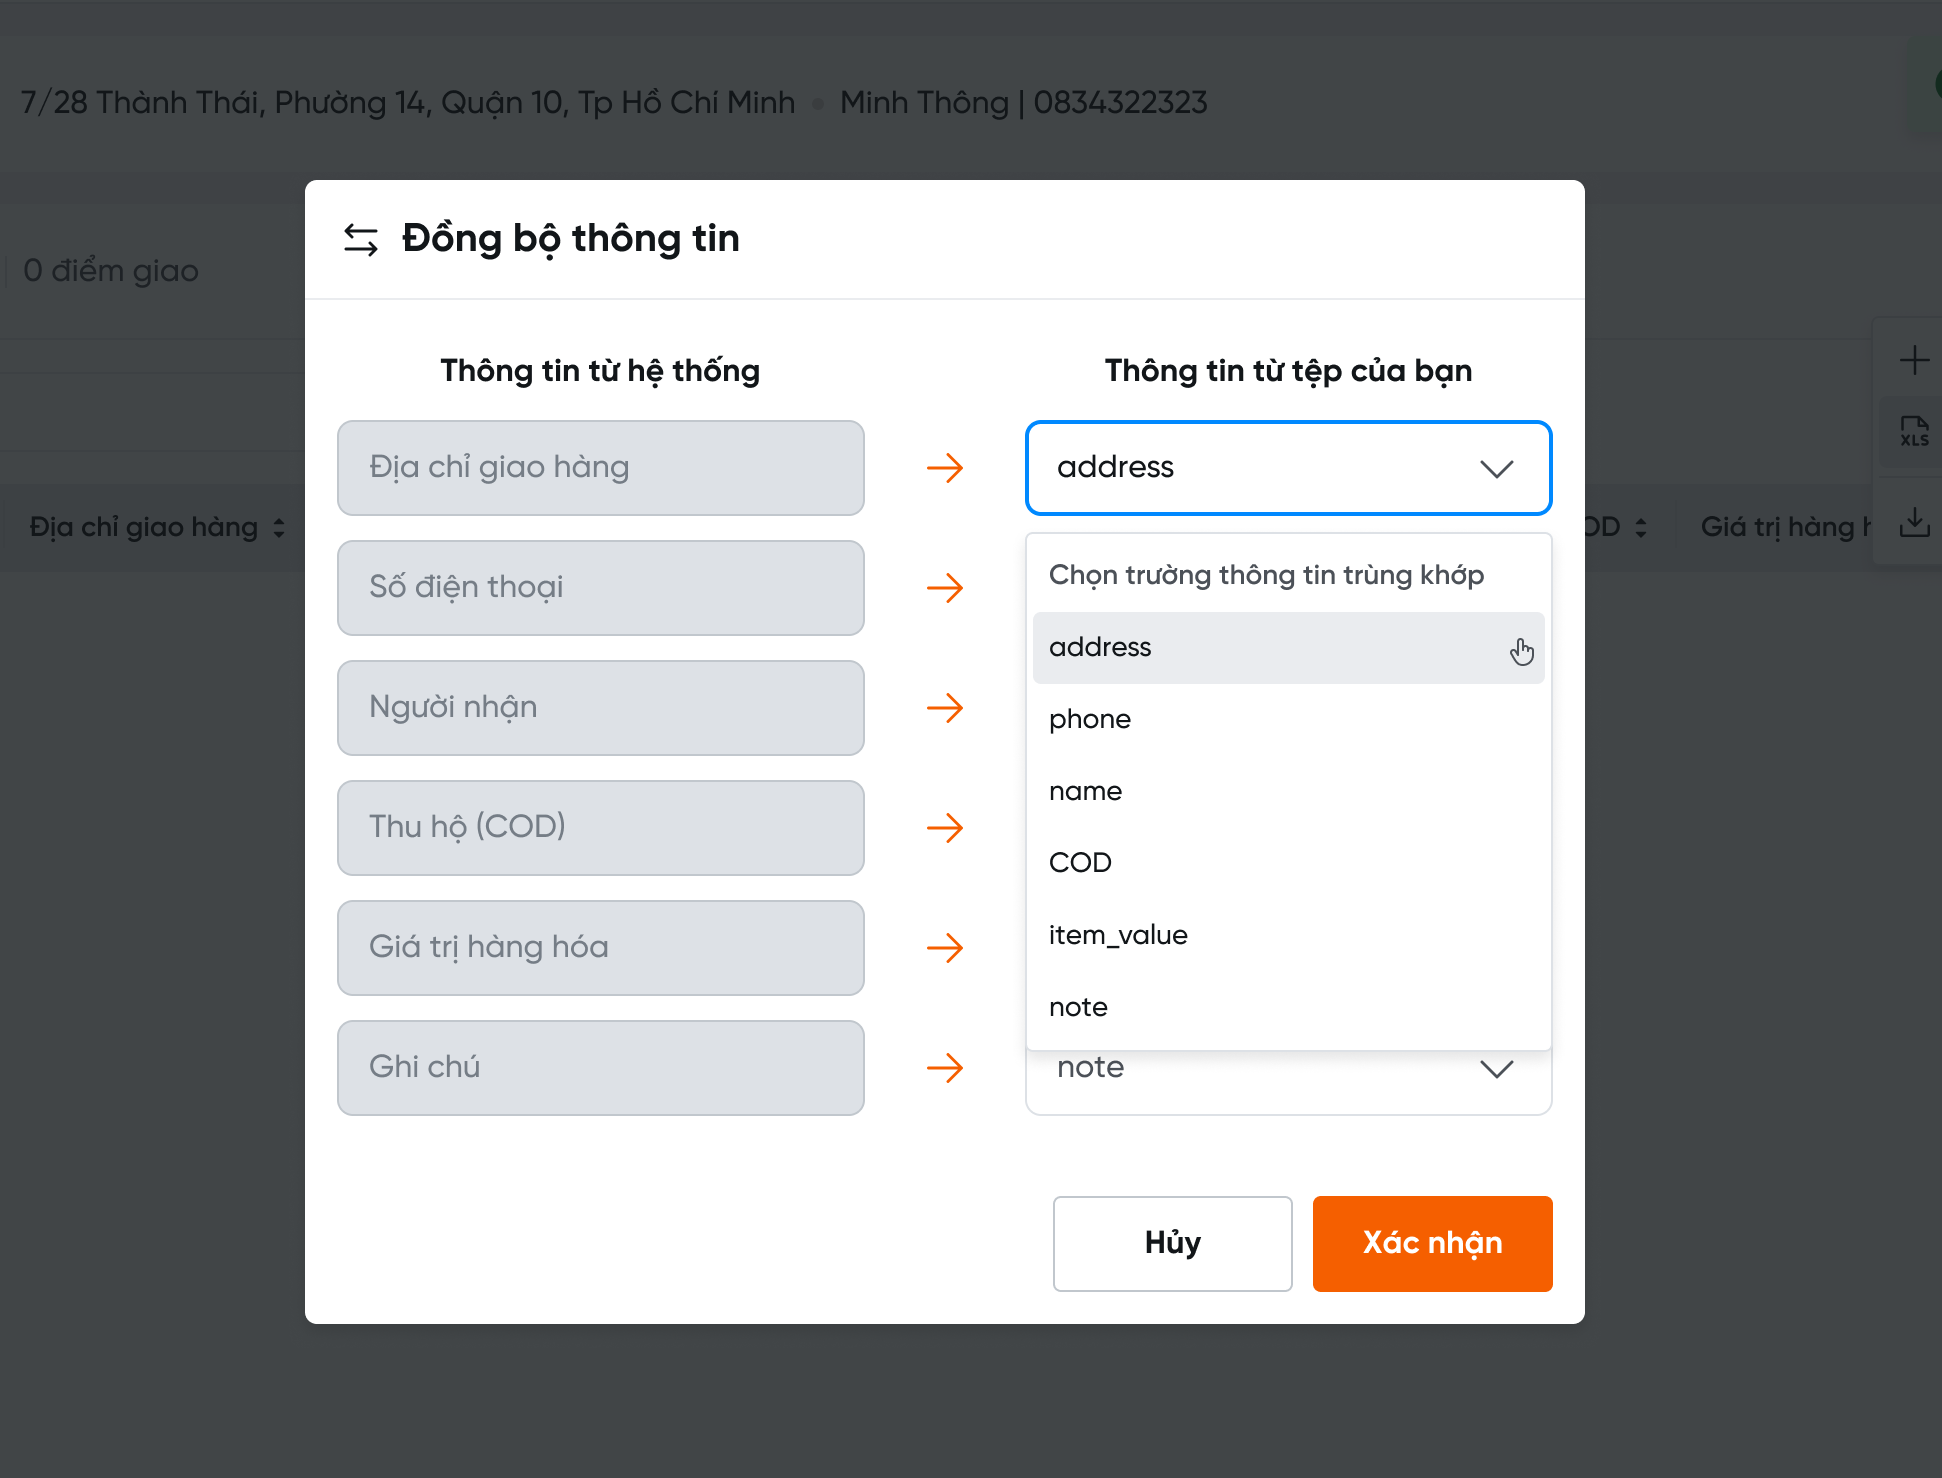Click the Số điện thoại system field
The image size is (1942, 1478).
[x=600, y=588]
